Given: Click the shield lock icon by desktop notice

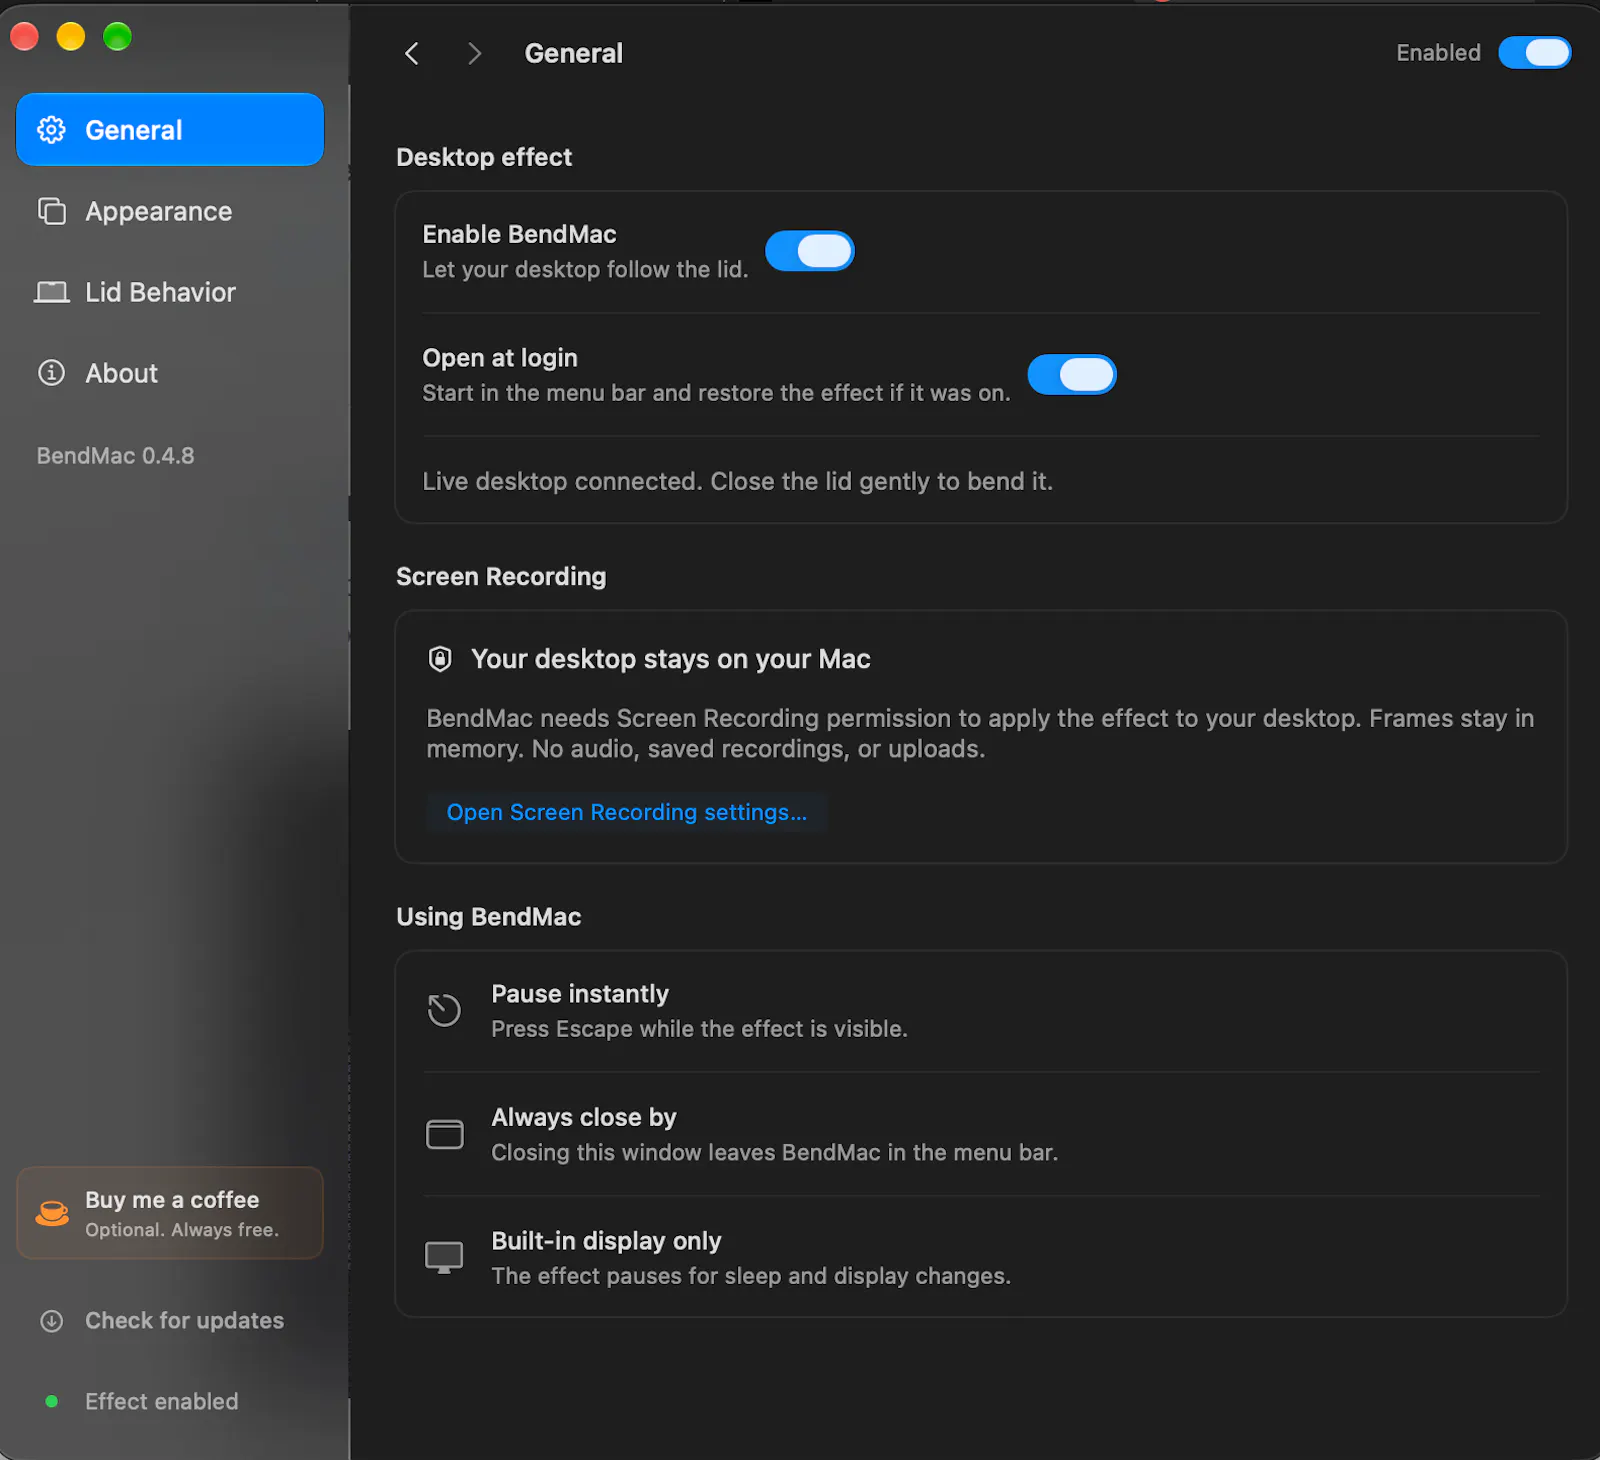Looking at the screenshot, I should 440,659.
